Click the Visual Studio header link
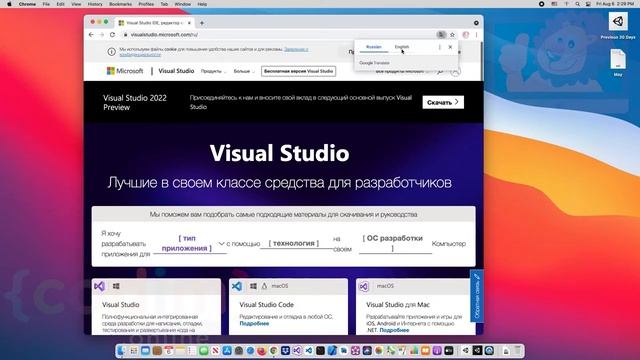This screenshot has width=640, height=360. pyautogui.click(x=176, y=71)
